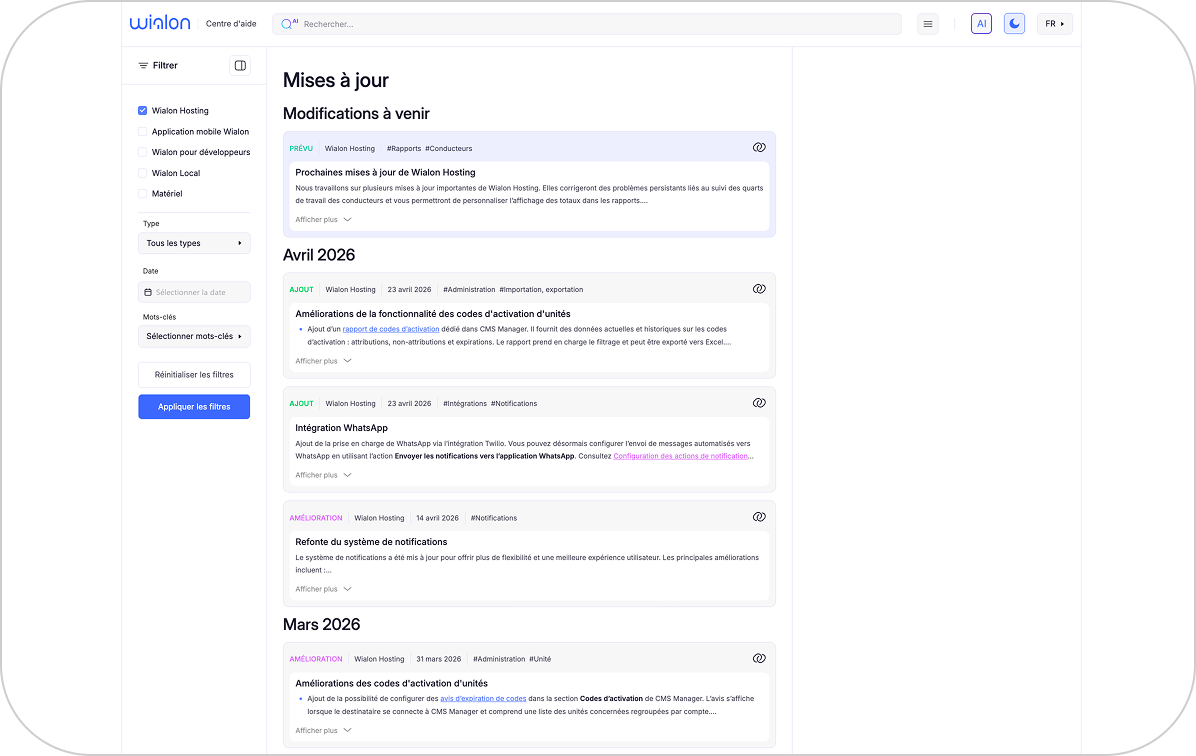
Task: Open the FR language selector
Action: pyautogui.click(x=1054, y=24)
